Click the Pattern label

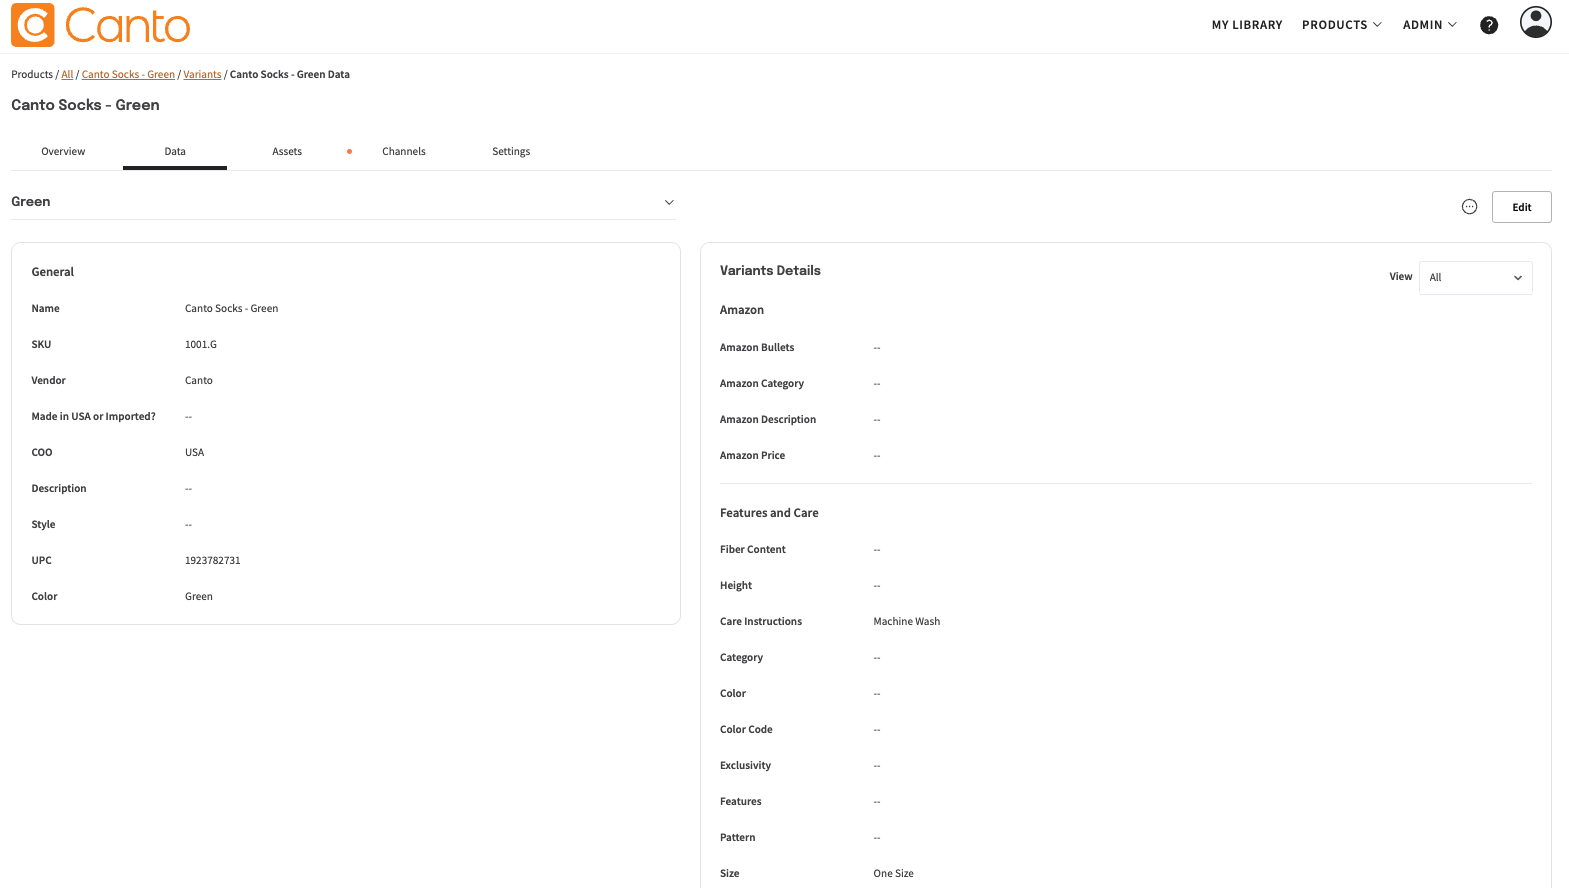click(x=738, y=838)
